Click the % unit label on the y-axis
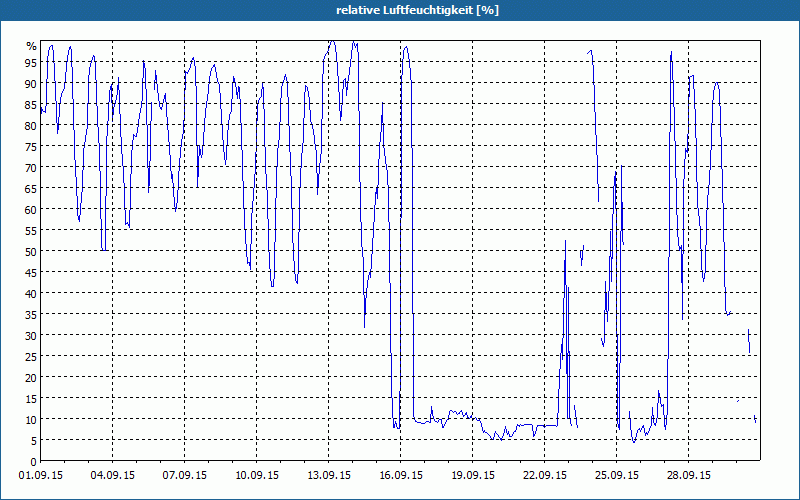 click(x=32, y=46)
